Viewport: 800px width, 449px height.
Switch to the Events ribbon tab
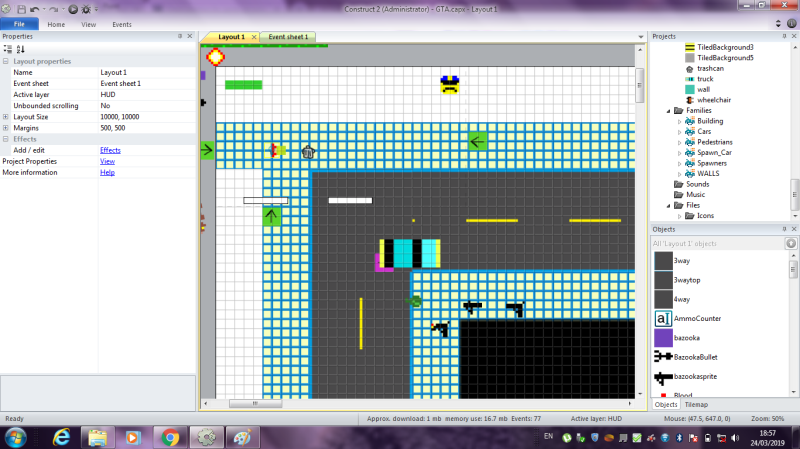122,24
